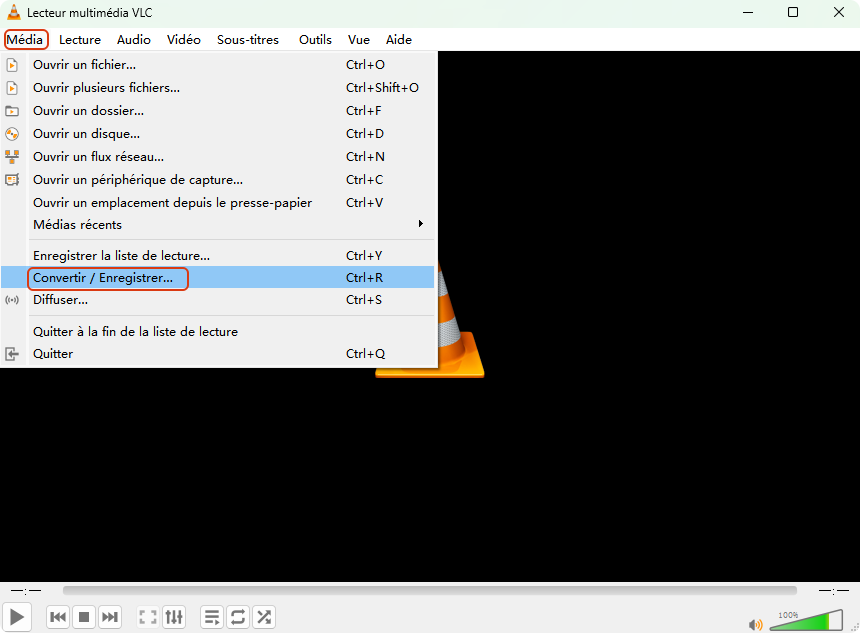Click the périphérique de capture icon
The height and width of the screenshot is (633, 860).
[x=12, y=180]
